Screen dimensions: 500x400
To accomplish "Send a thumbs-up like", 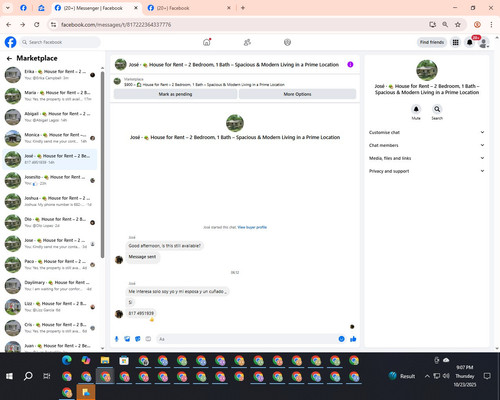I will [353, 339].
